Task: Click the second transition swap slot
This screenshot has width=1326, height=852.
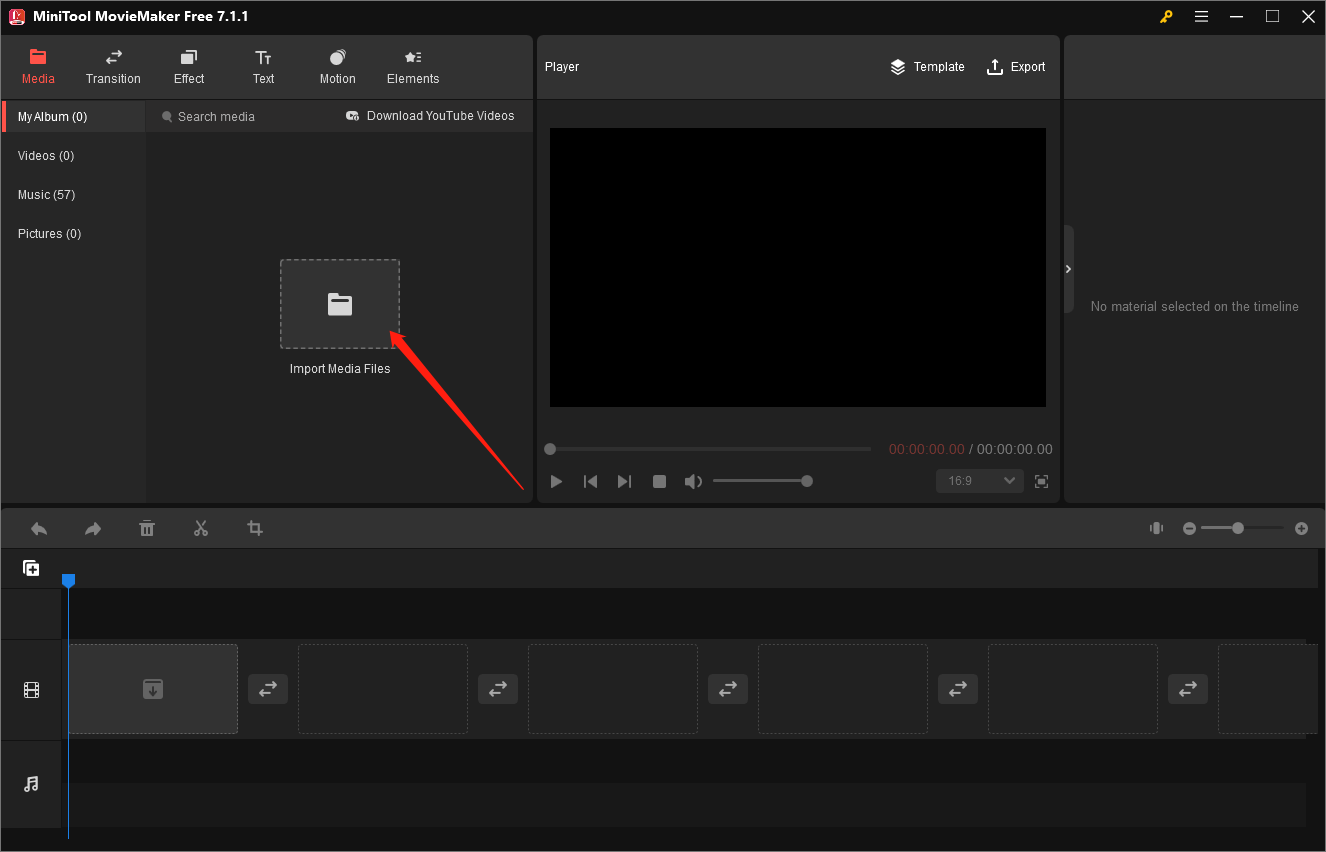Action: pos(498,689)
